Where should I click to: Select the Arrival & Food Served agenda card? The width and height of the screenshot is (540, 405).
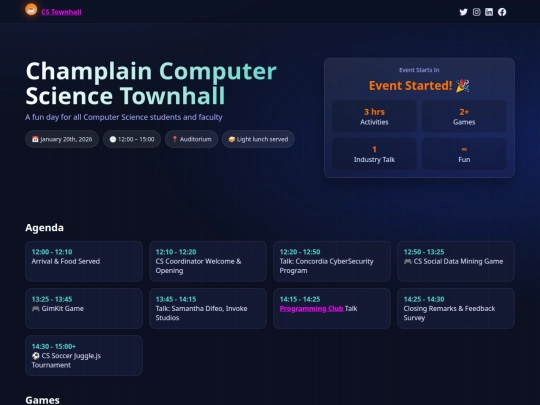(x=84, y=261)
